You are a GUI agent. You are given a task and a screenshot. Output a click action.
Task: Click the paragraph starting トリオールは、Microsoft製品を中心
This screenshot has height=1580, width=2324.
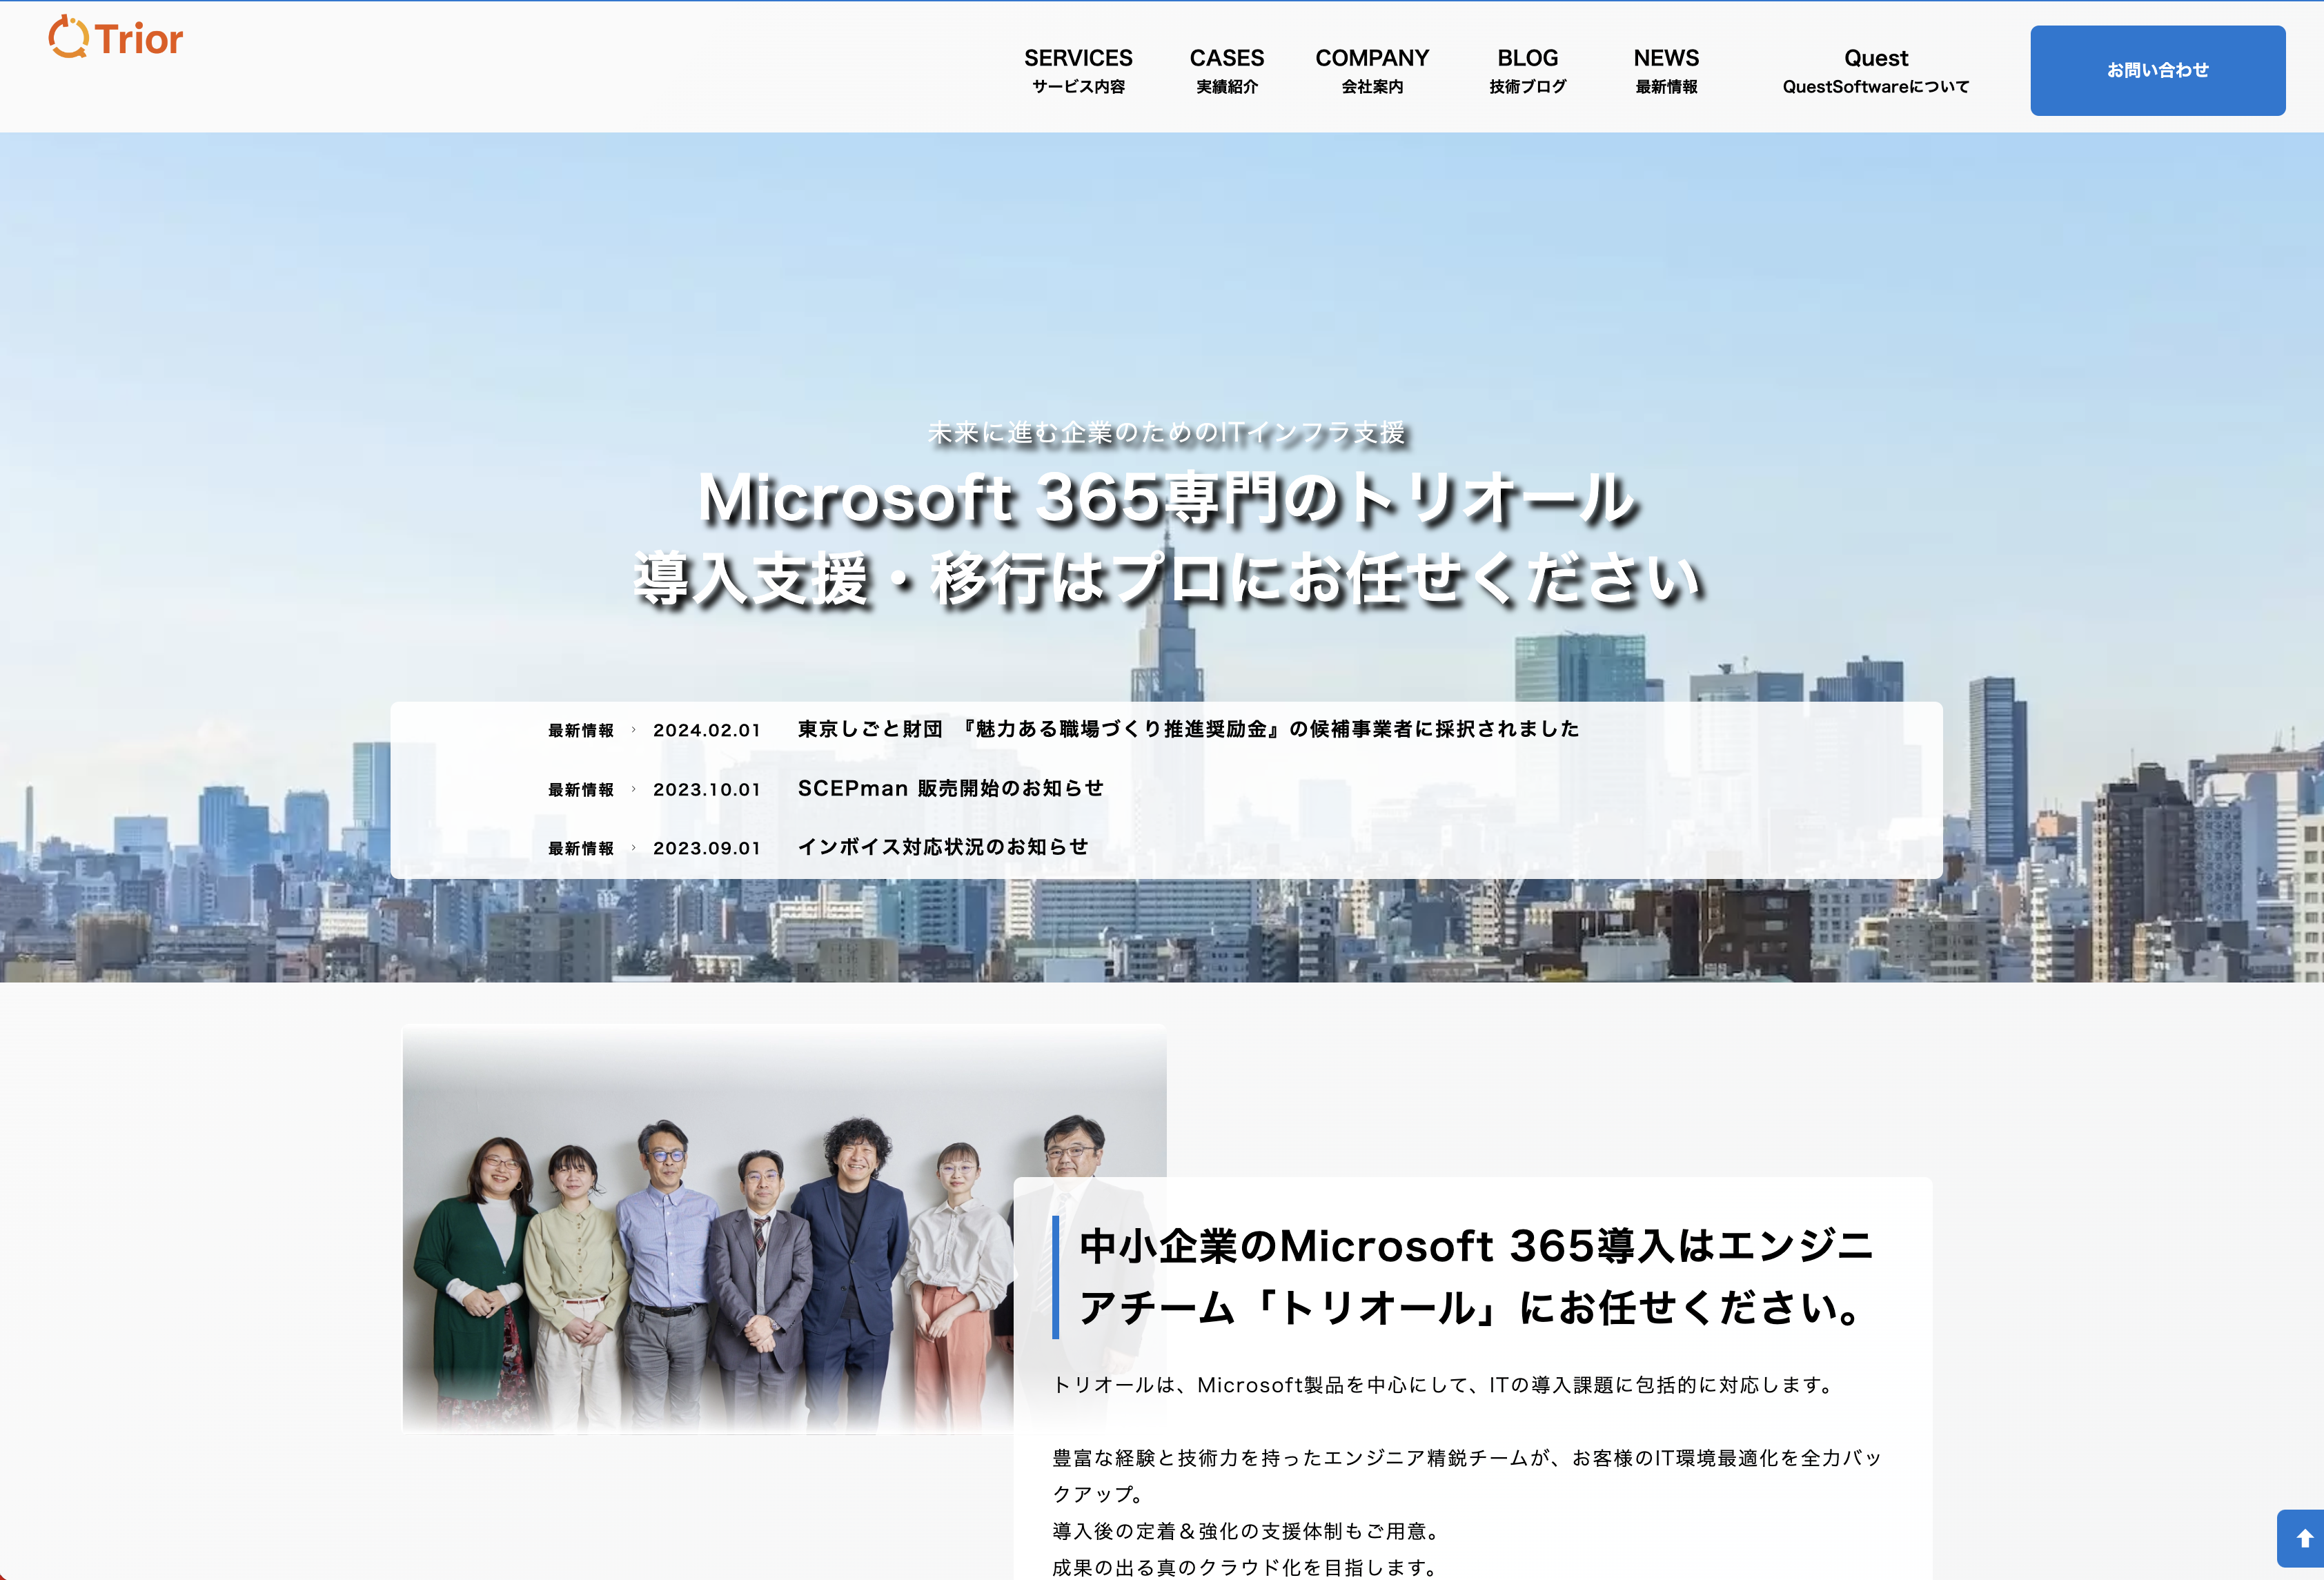pyautogui.click(x=1444, y=1385)
